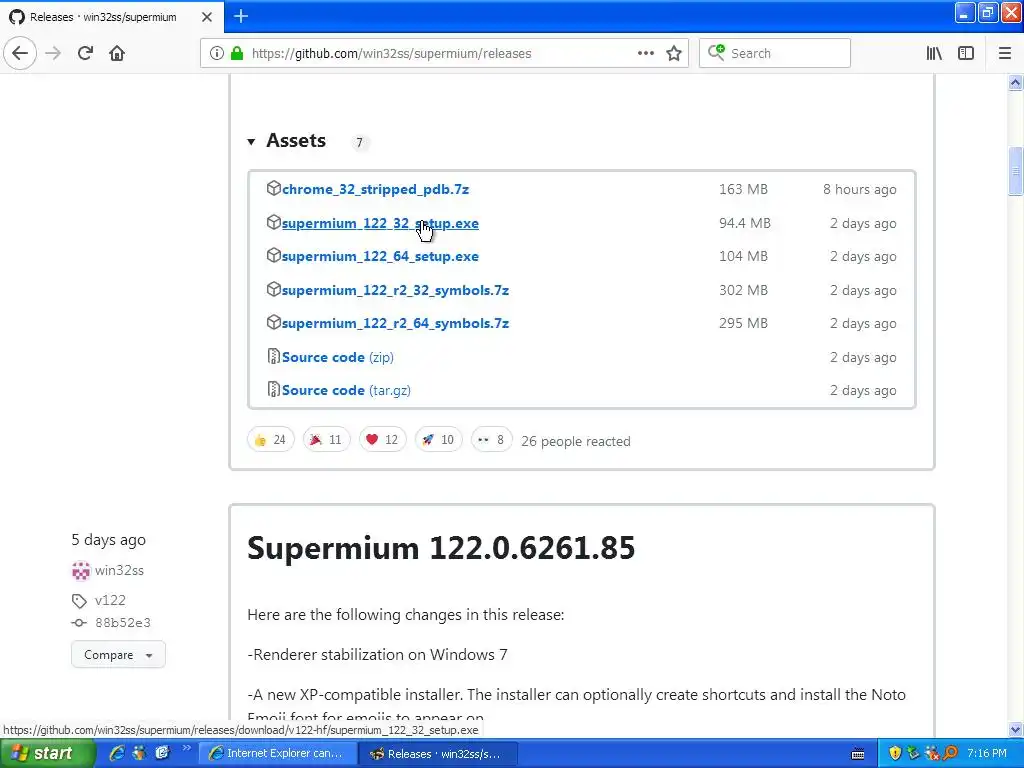The height and width of the screenshot is (768, 1024).
Task: Click file icon beside Source code (tar.gz)
Action: pos(274,390)
